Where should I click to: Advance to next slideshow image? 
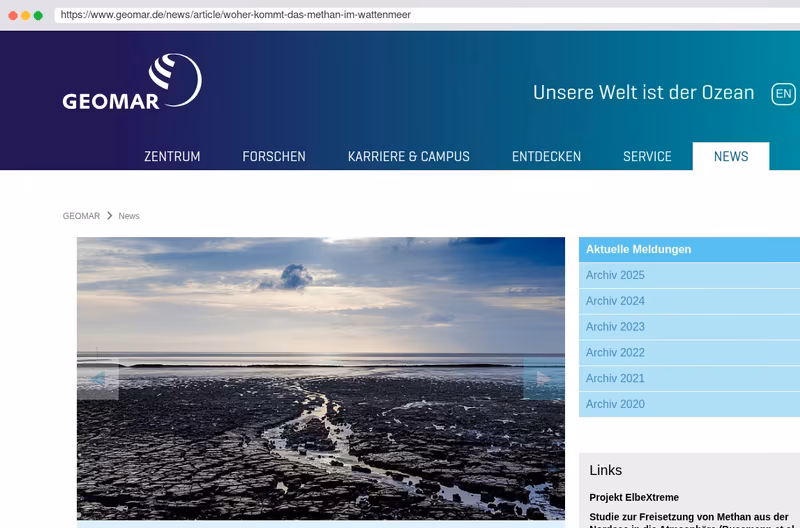[x=543, y=379]
